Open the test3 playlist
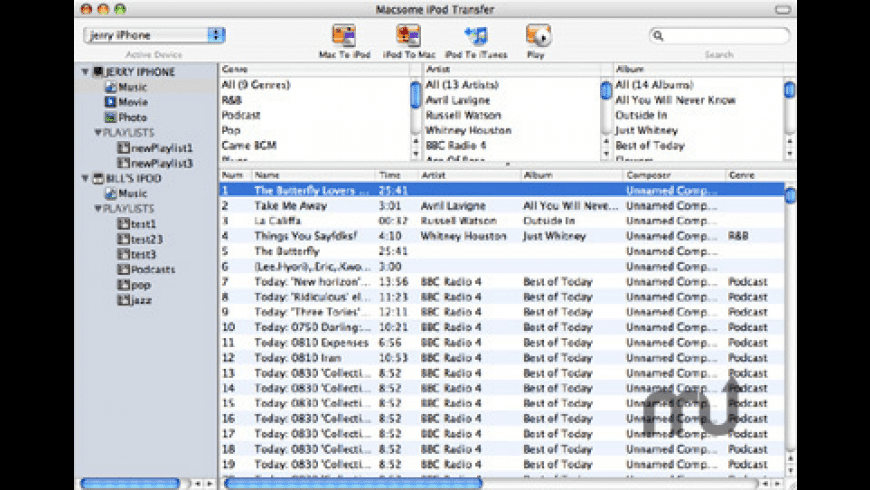 coord(143,254)
